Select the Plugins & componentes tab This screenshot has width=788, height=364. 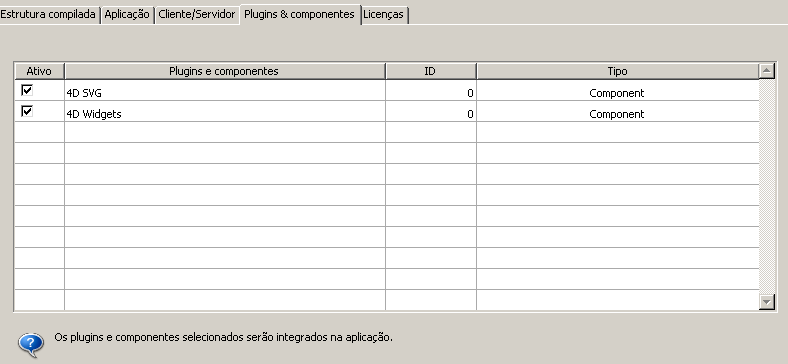[x=300, y=14]
